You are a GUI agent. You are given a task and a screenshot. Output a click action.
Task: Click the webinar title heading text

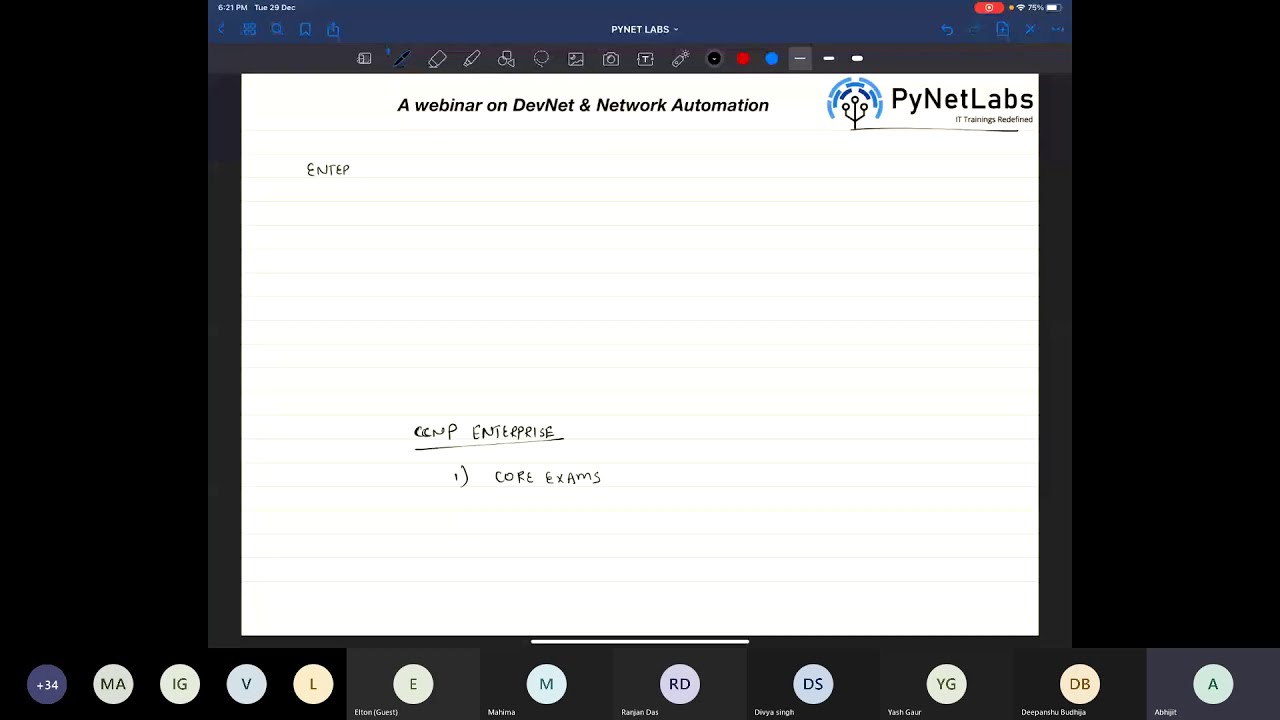tap(583, 105)
